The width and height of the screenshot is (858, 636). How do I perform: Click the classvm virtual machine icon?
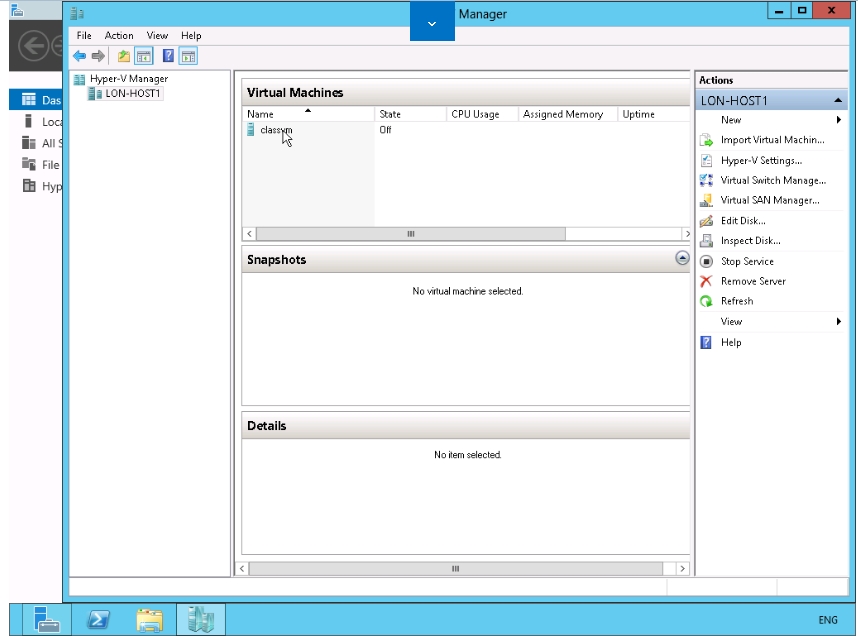[251, 130]
